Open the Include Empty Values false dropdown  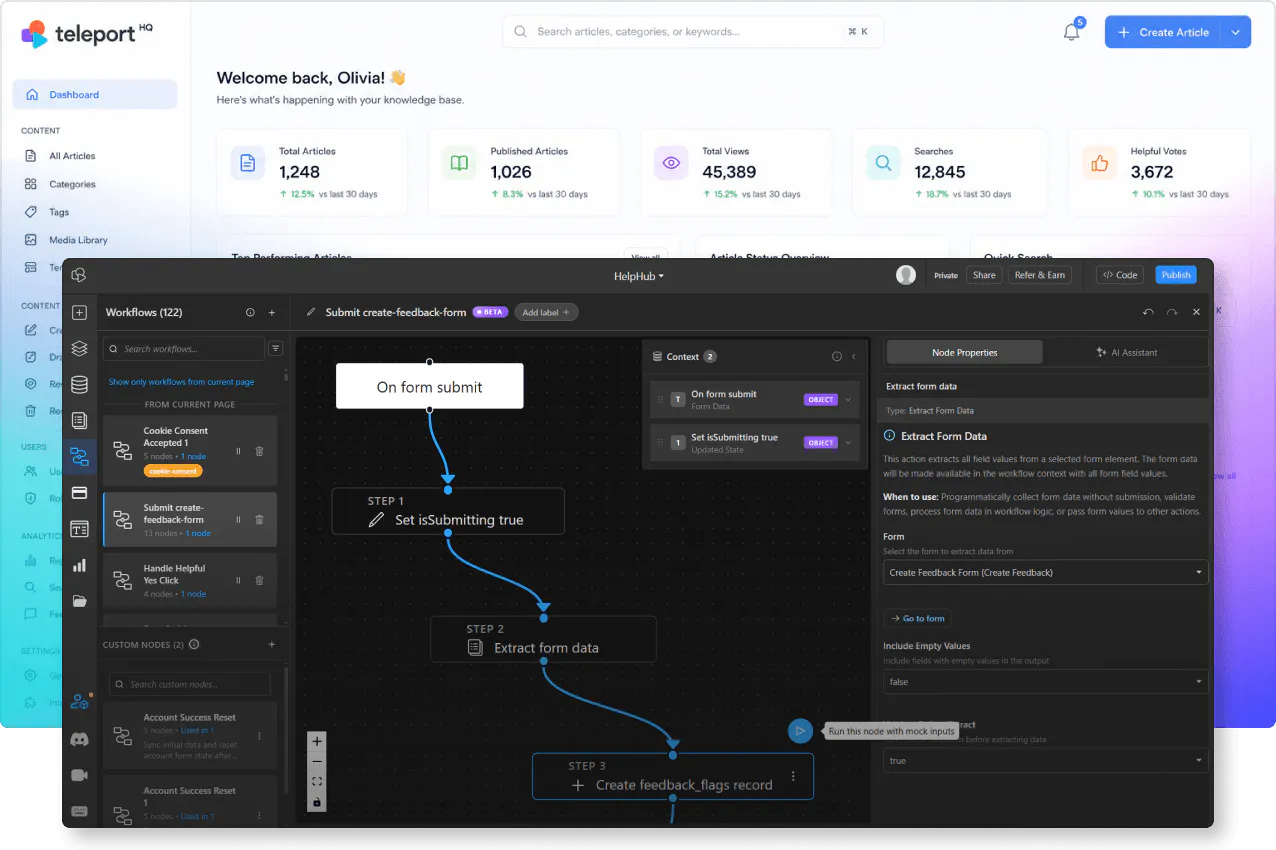(1045, 682)
